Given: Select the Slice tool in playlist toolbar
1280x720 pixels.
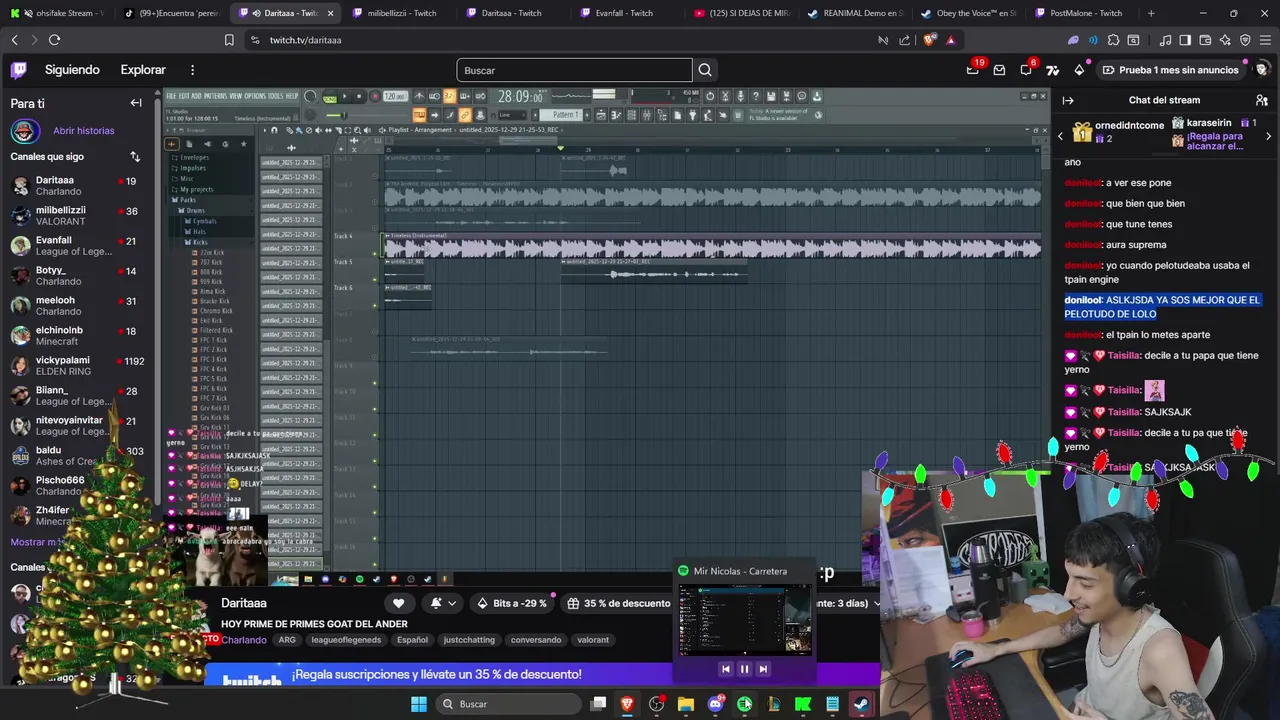Looking at the screenshot, I should [x=338, y=130].
